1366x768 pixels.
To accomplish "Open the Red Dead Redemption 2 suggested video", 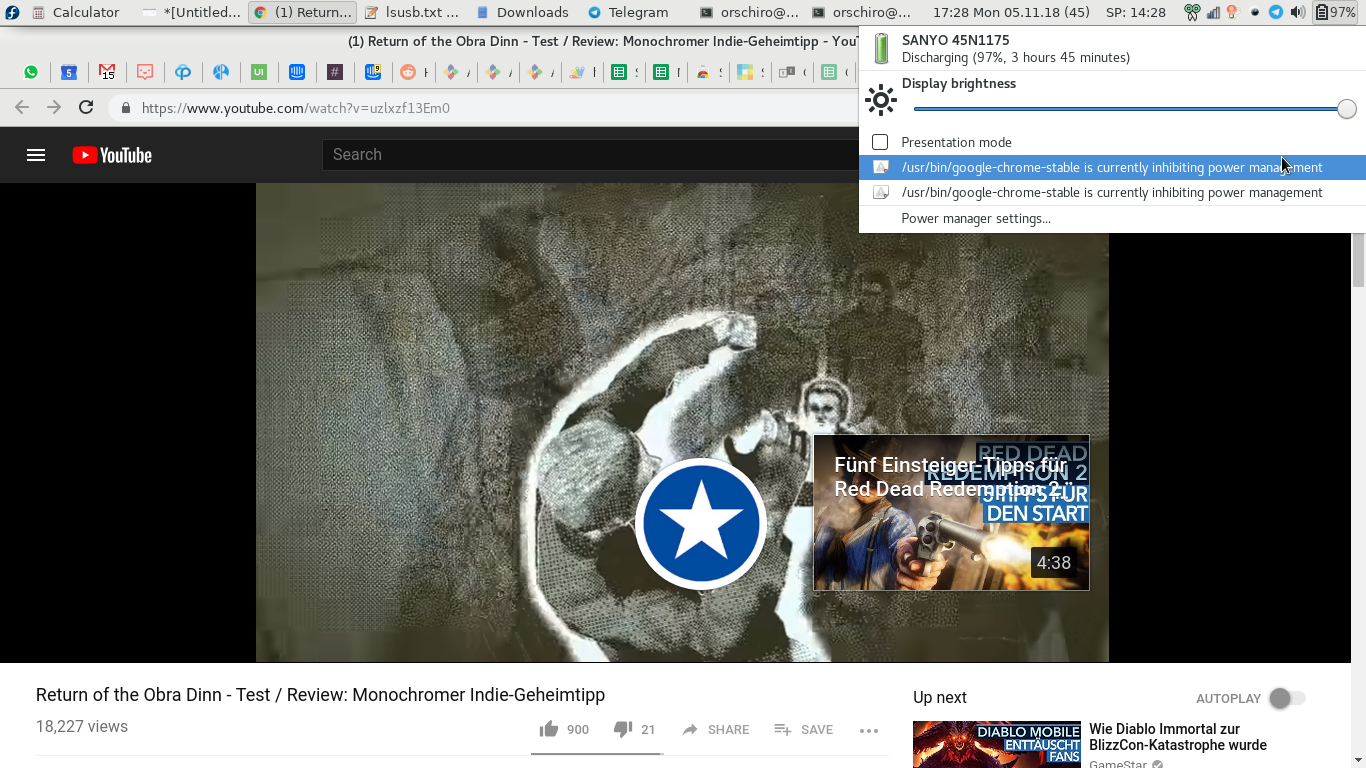I will tap(951, 512).
